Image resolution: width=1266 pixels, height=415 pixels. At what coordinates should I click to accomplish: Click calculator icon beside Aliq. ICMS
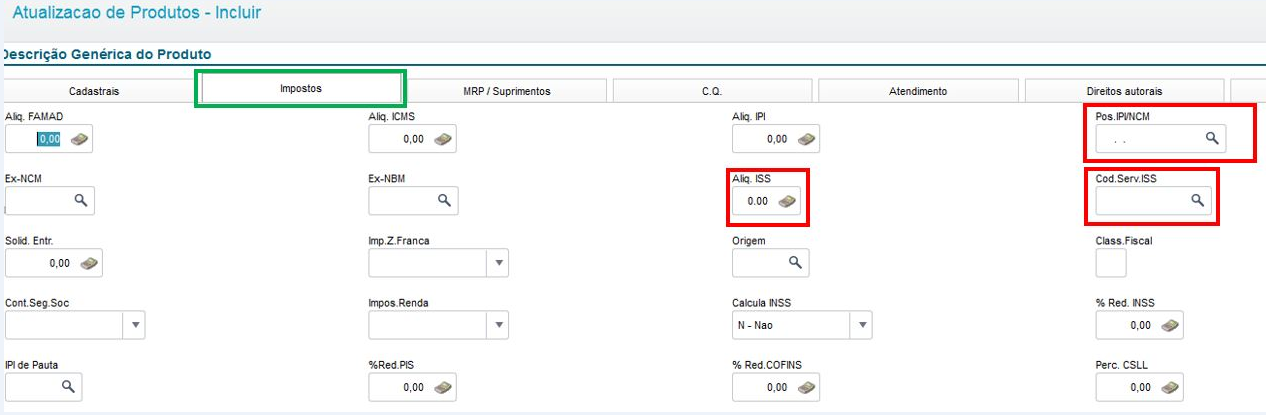(443, 140)
